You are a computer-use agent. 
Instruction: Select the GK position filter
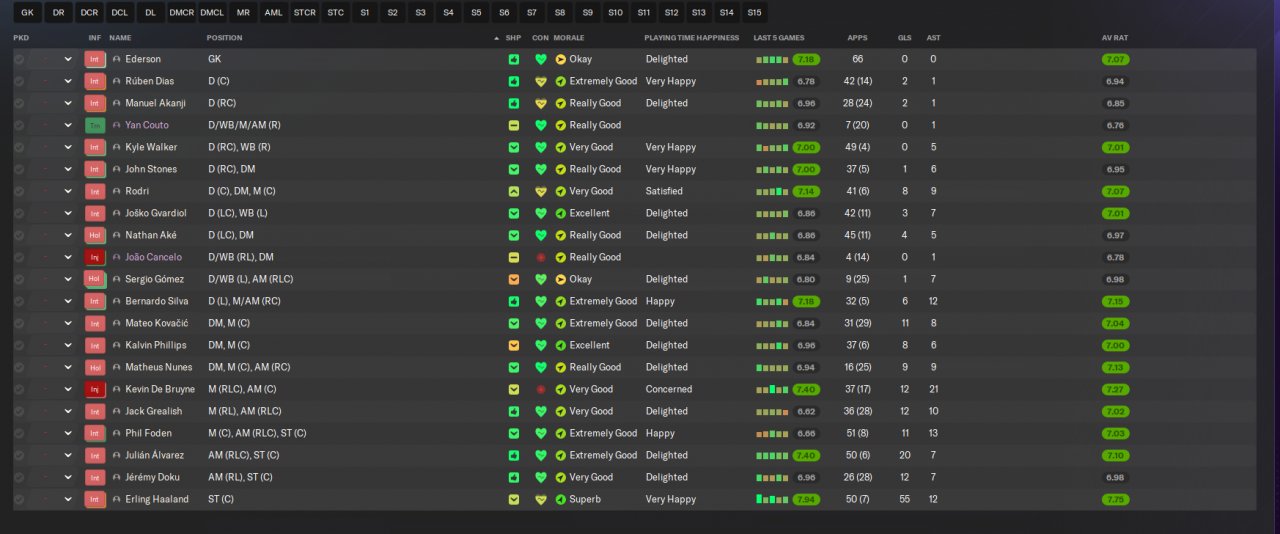27,13
